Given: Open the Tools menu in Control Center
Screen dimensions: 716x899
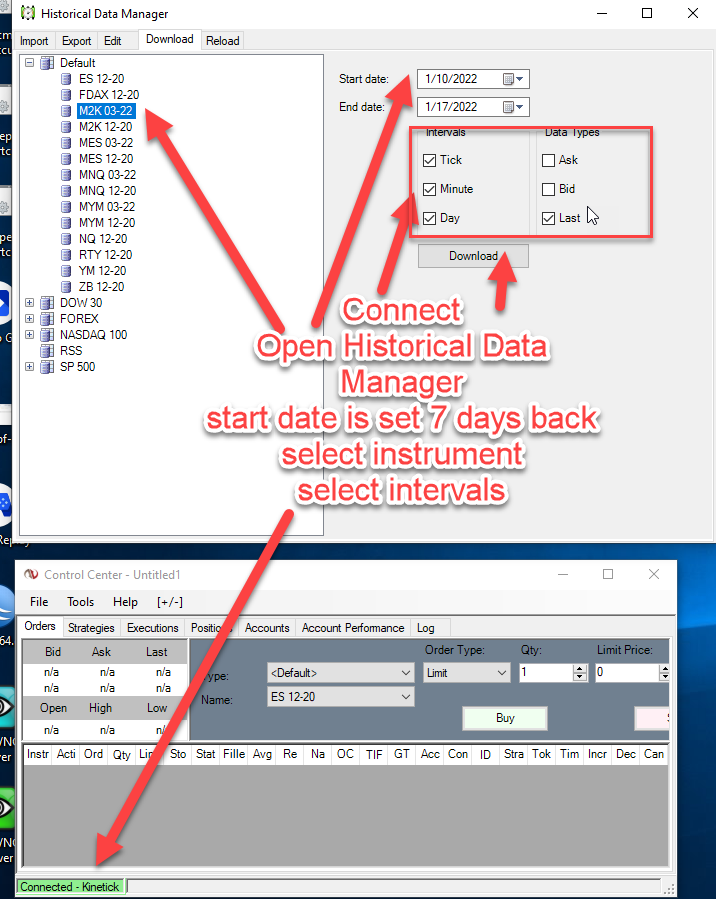Looking at the screenshot, I should pos(80,602).
